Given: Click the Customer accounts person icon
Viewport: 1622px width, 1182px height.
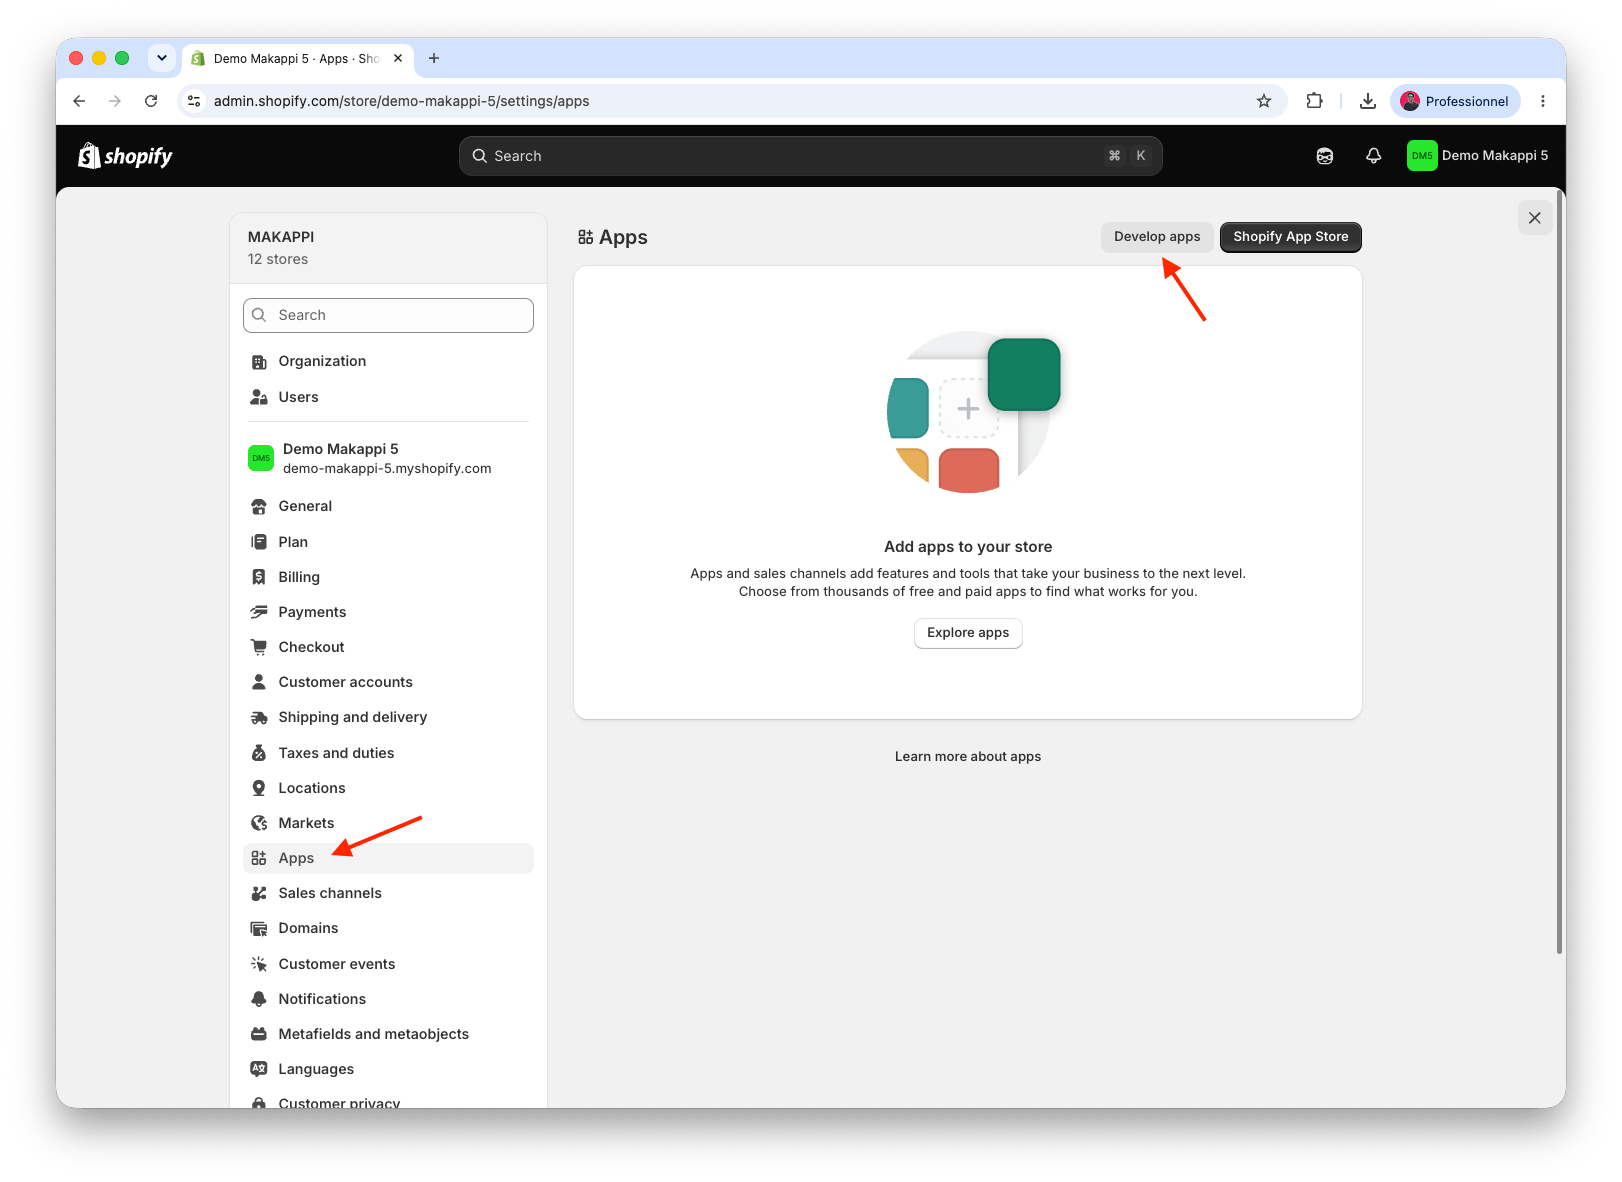Looking at the screenshot, I should [259, 682].
